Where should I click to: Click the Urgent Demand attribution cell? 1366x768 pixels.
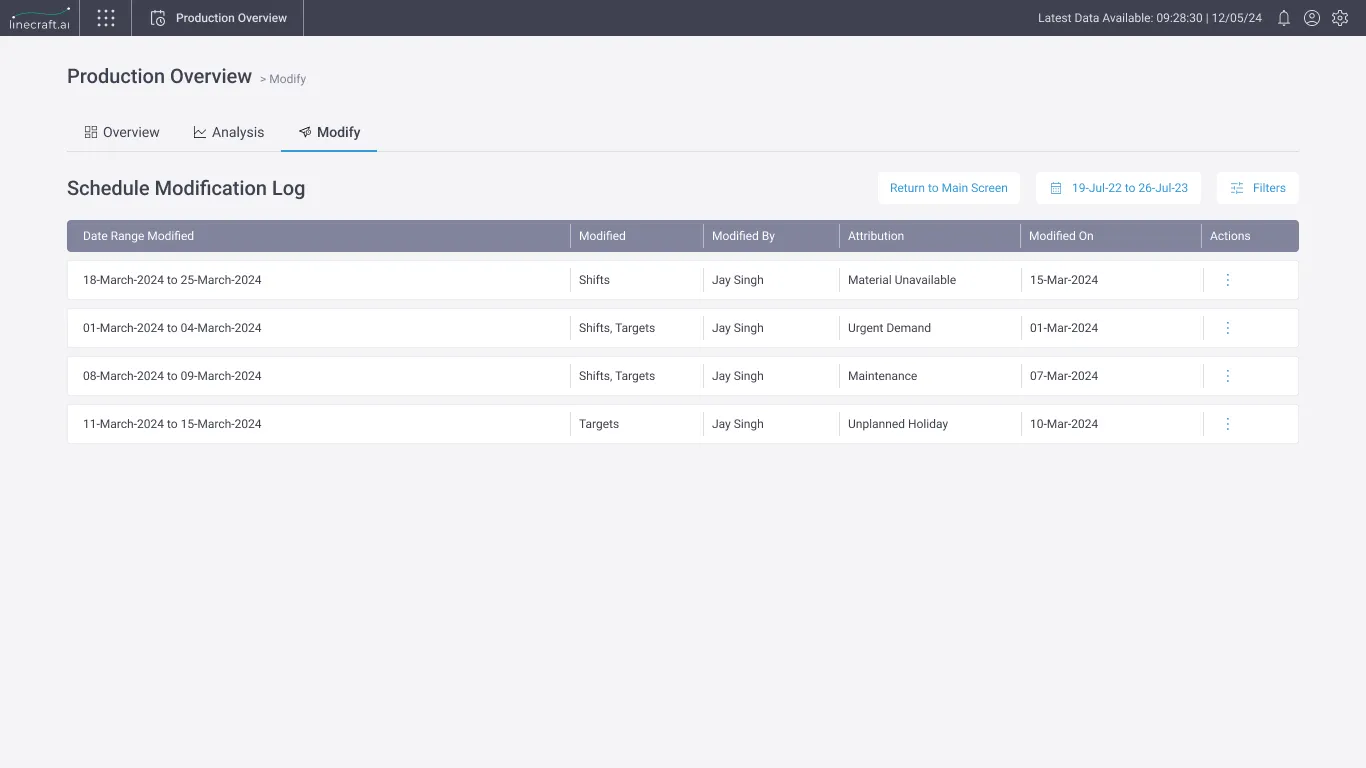[889, 328]
